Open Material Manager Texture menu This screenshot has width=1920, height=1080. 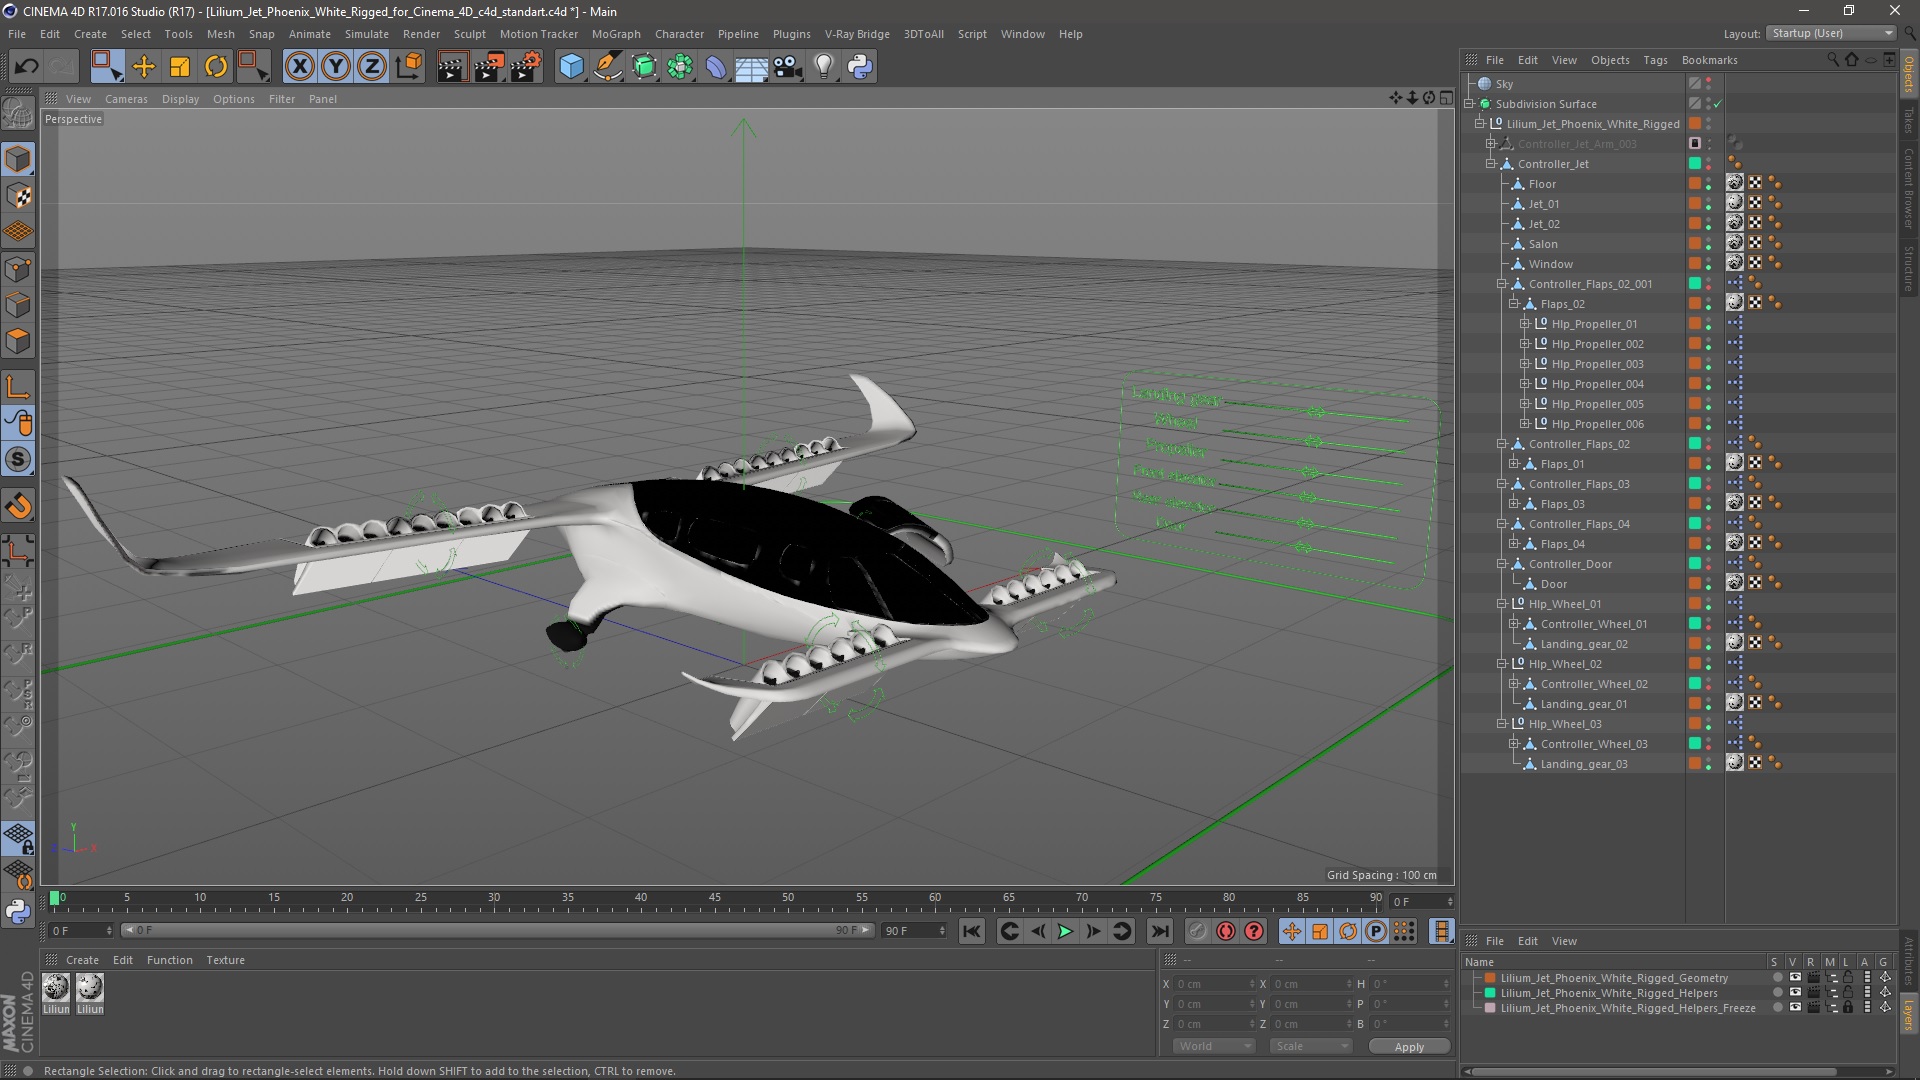(225, 960)
